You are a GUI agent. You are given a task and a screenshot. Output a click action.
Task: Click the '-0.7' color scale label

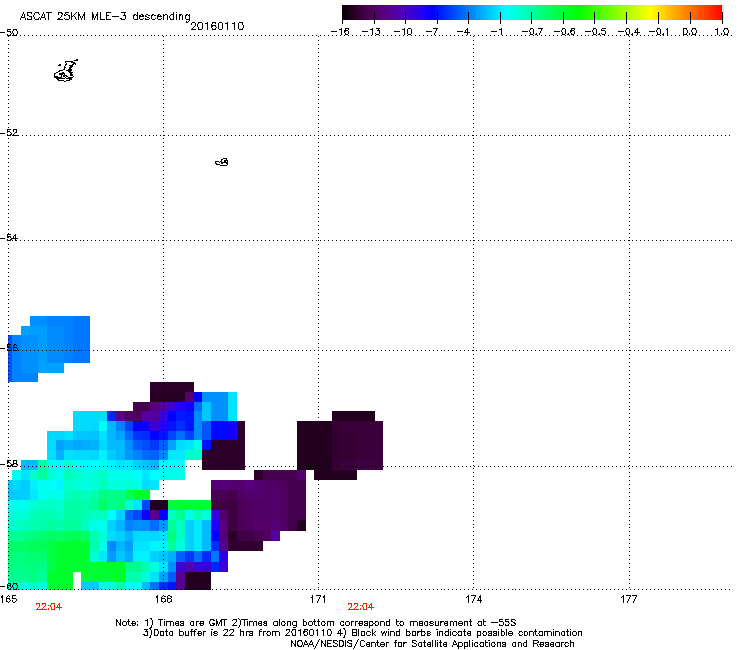pos(532,32)
